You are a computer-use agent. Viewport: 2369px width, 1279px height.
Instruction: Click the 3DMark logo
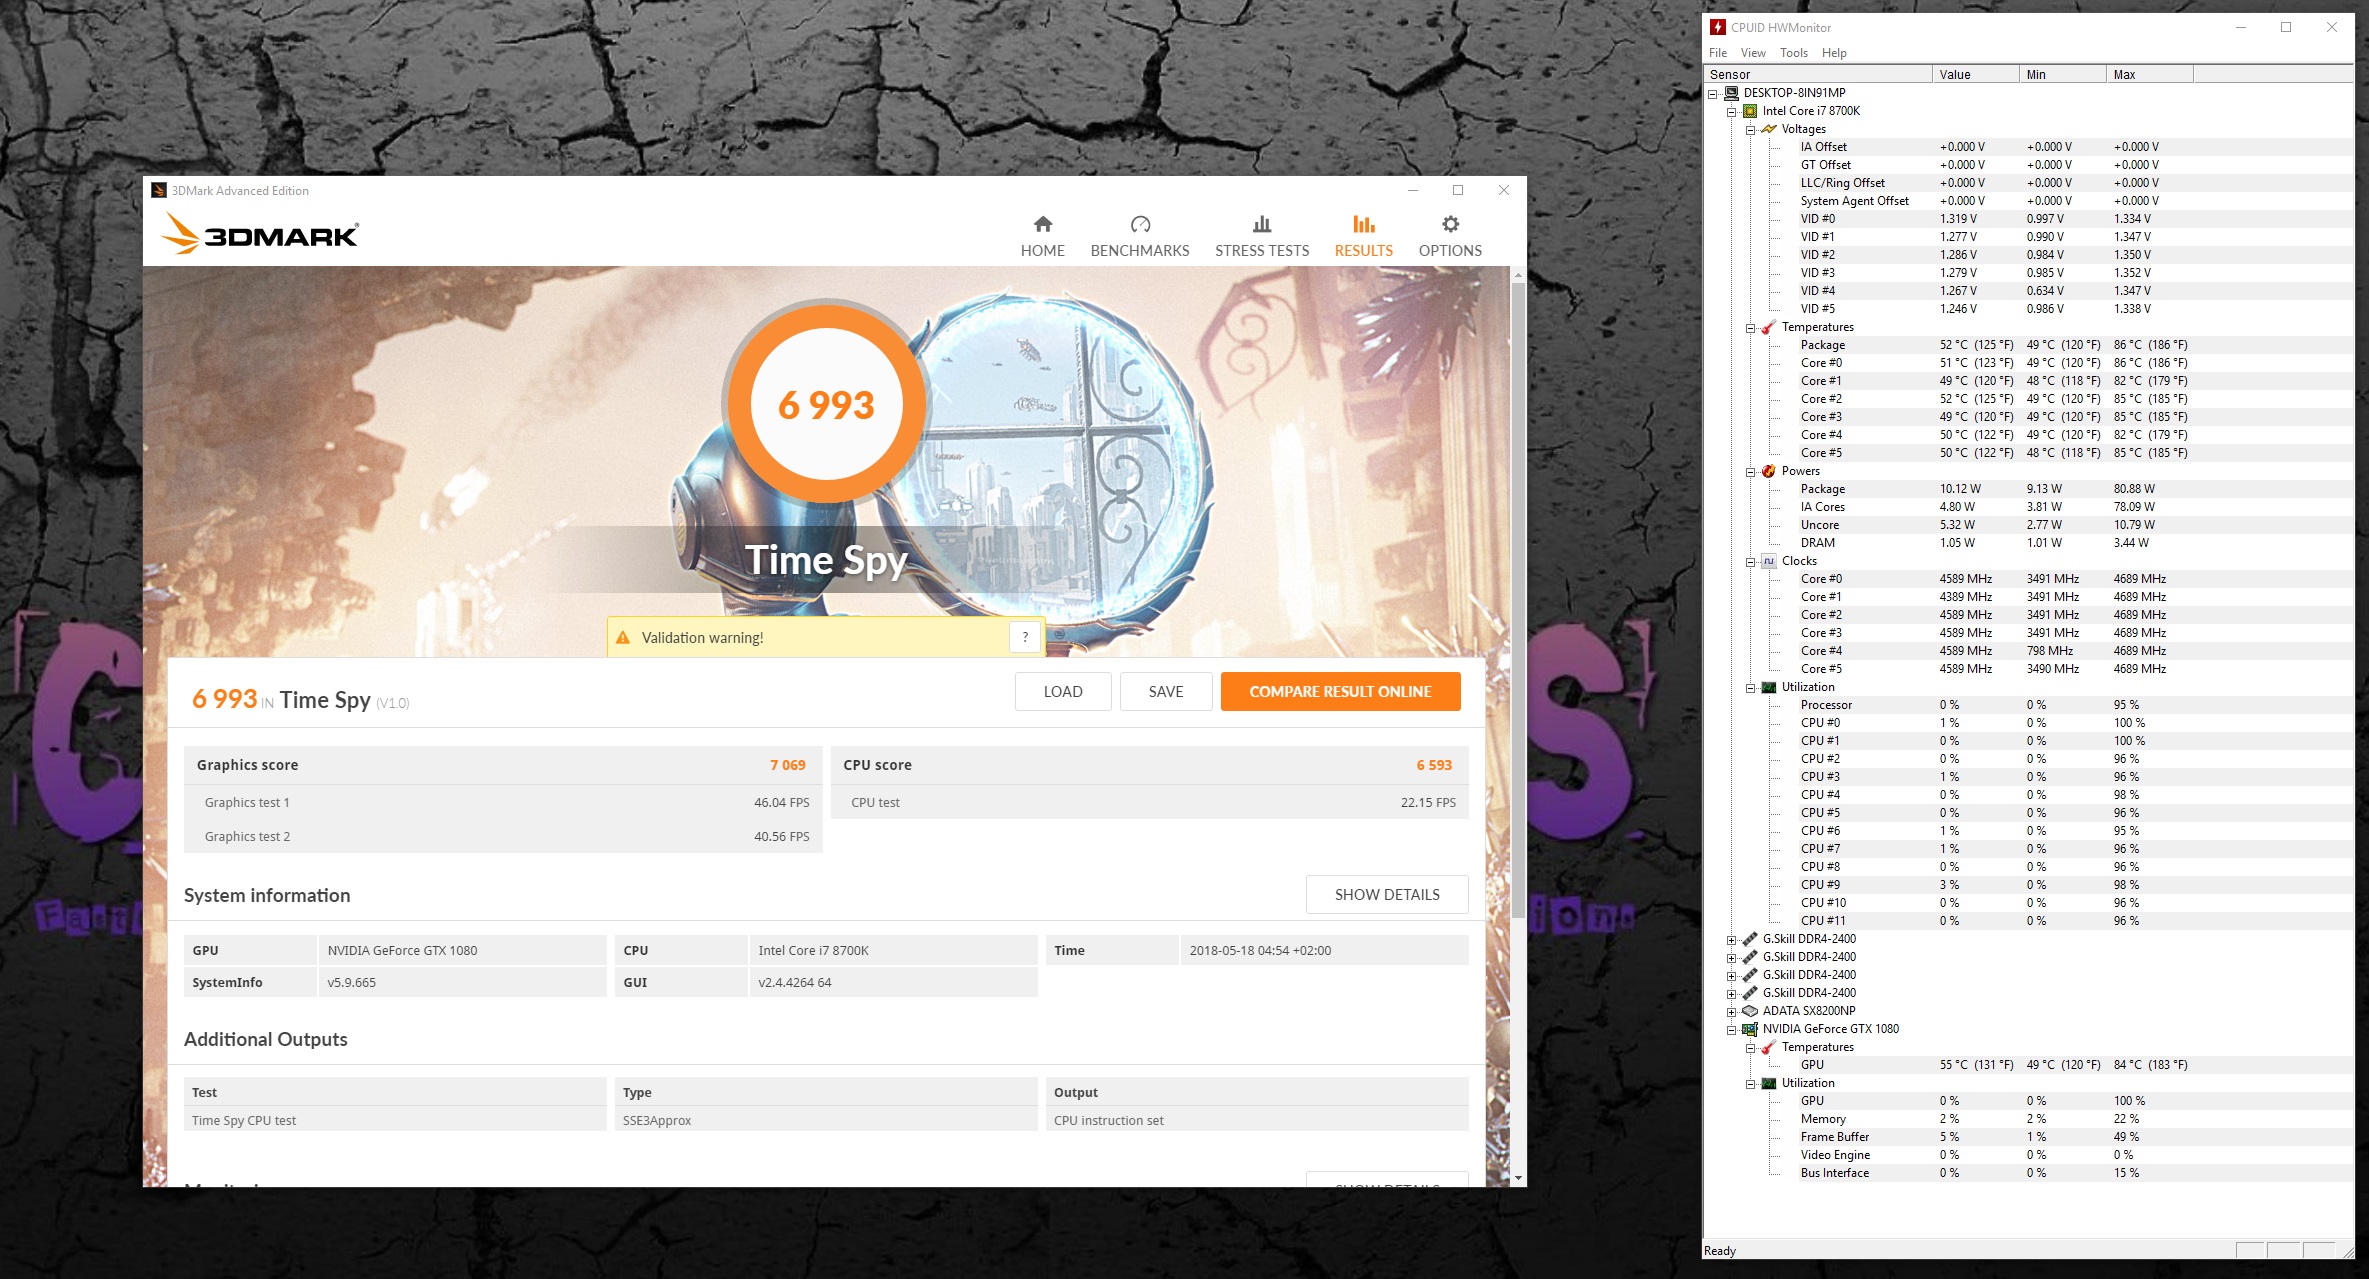point(260,234)
